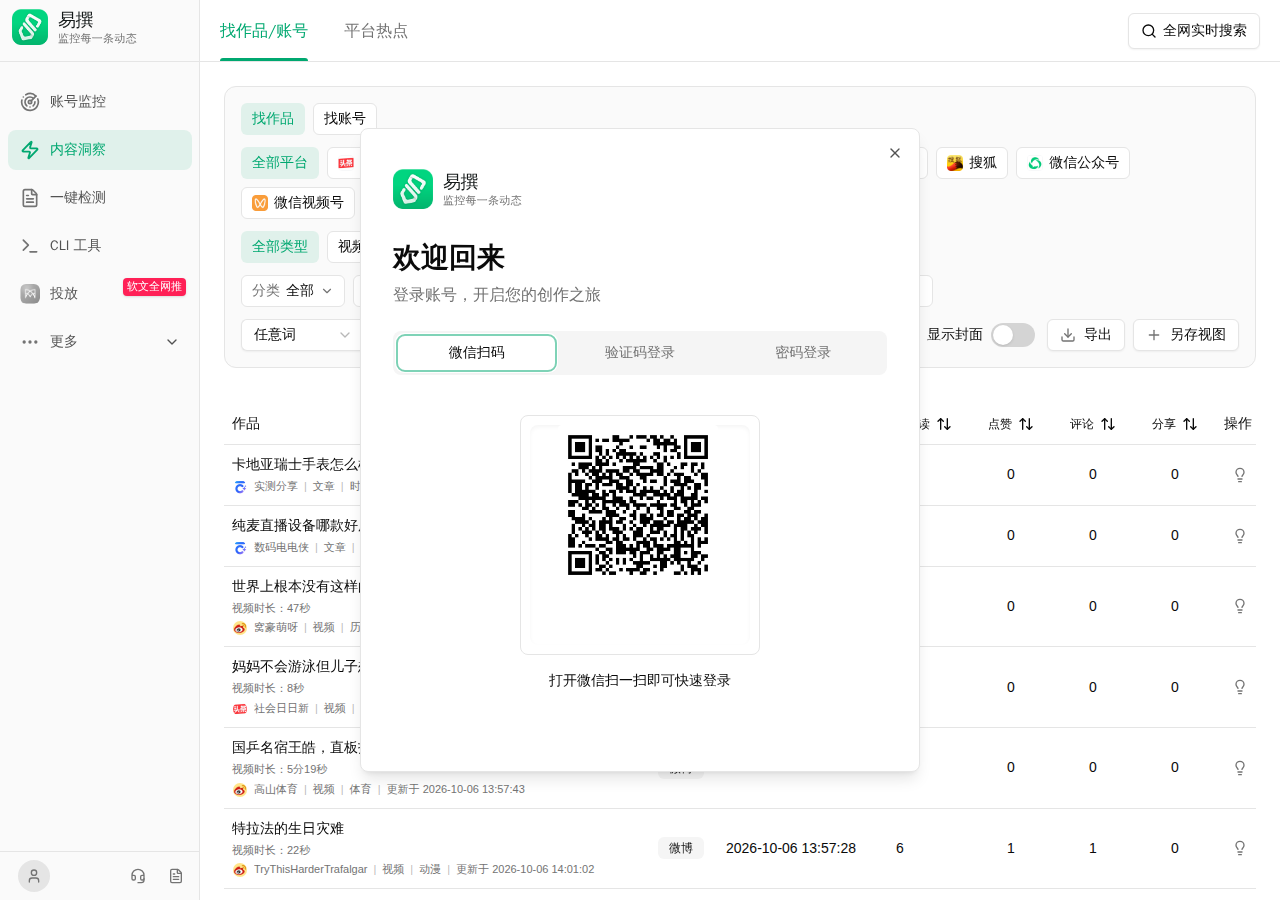The image size is (1280, 900).
Task: Click the 另存视图 button
Action: click(1186, 335)
